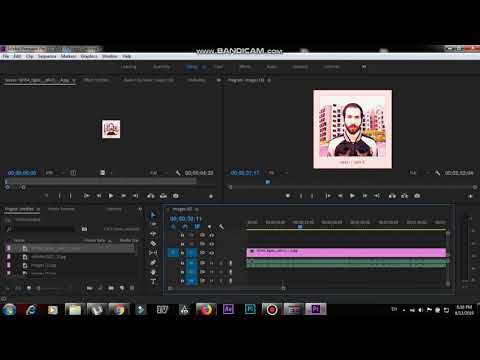The height and width of the screenshot is (360, 480).
Task: Toggle lock on video track V1
Action: tap(182, 253)
